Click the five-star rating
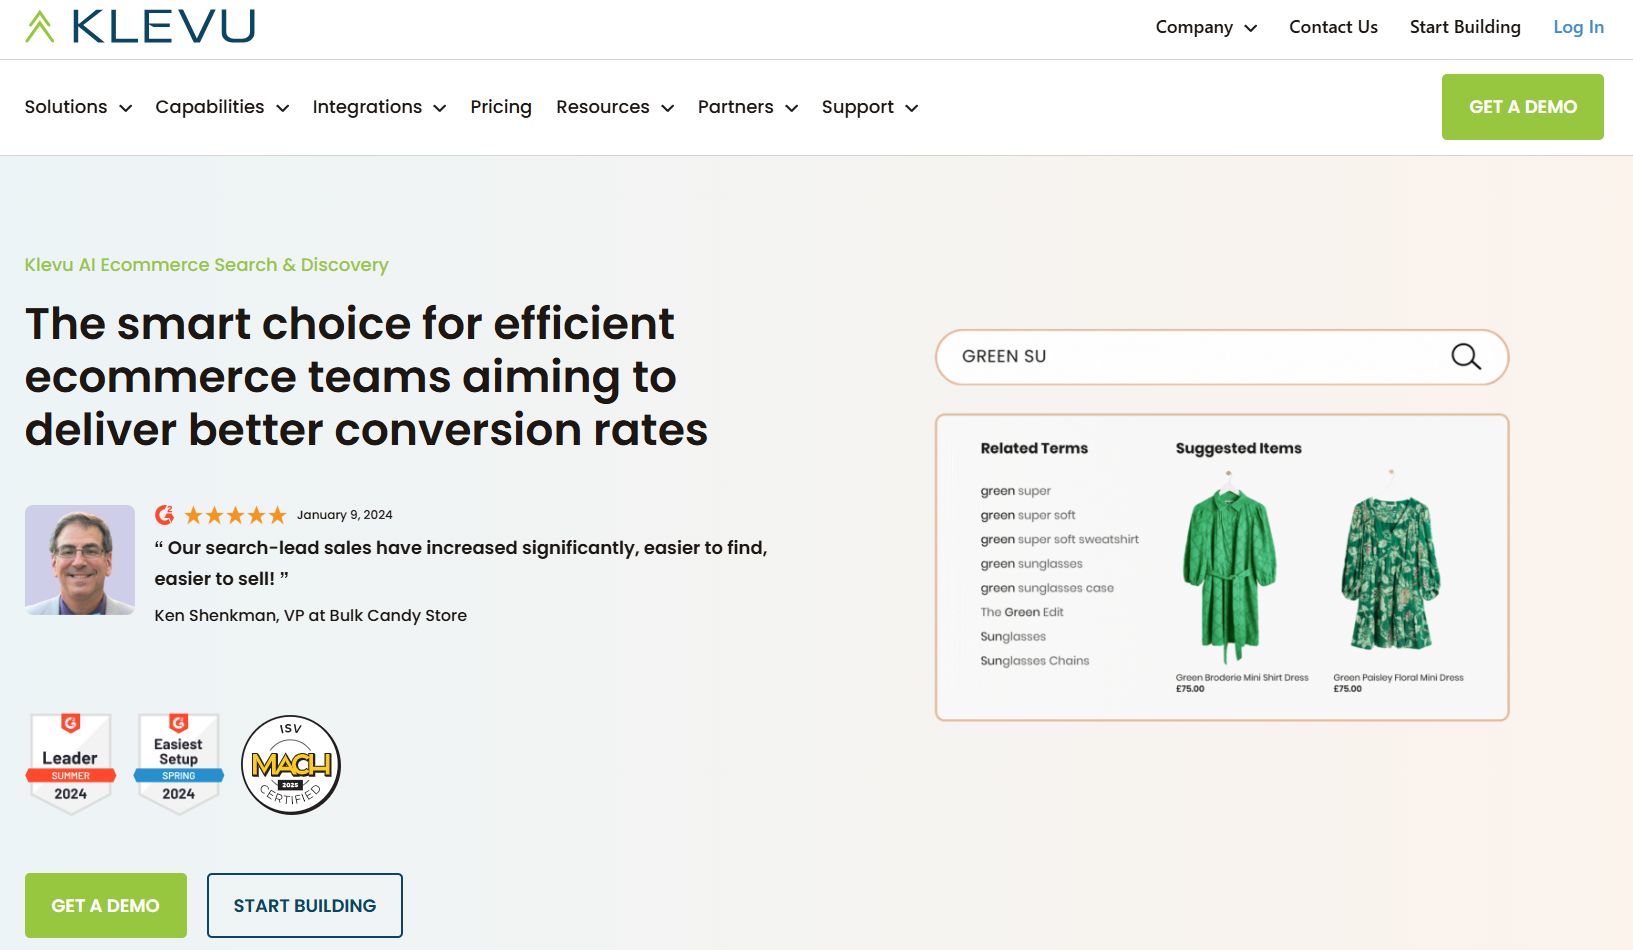 pos(235,515)
